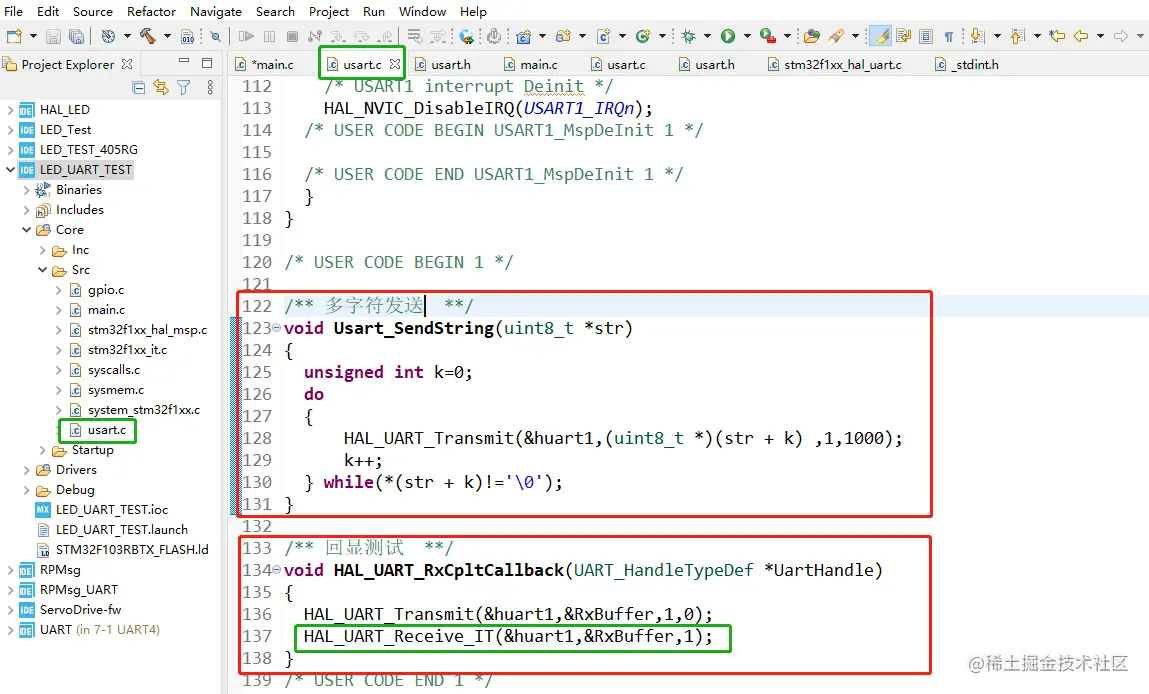Open the Project menu

(x=328, y=12)
